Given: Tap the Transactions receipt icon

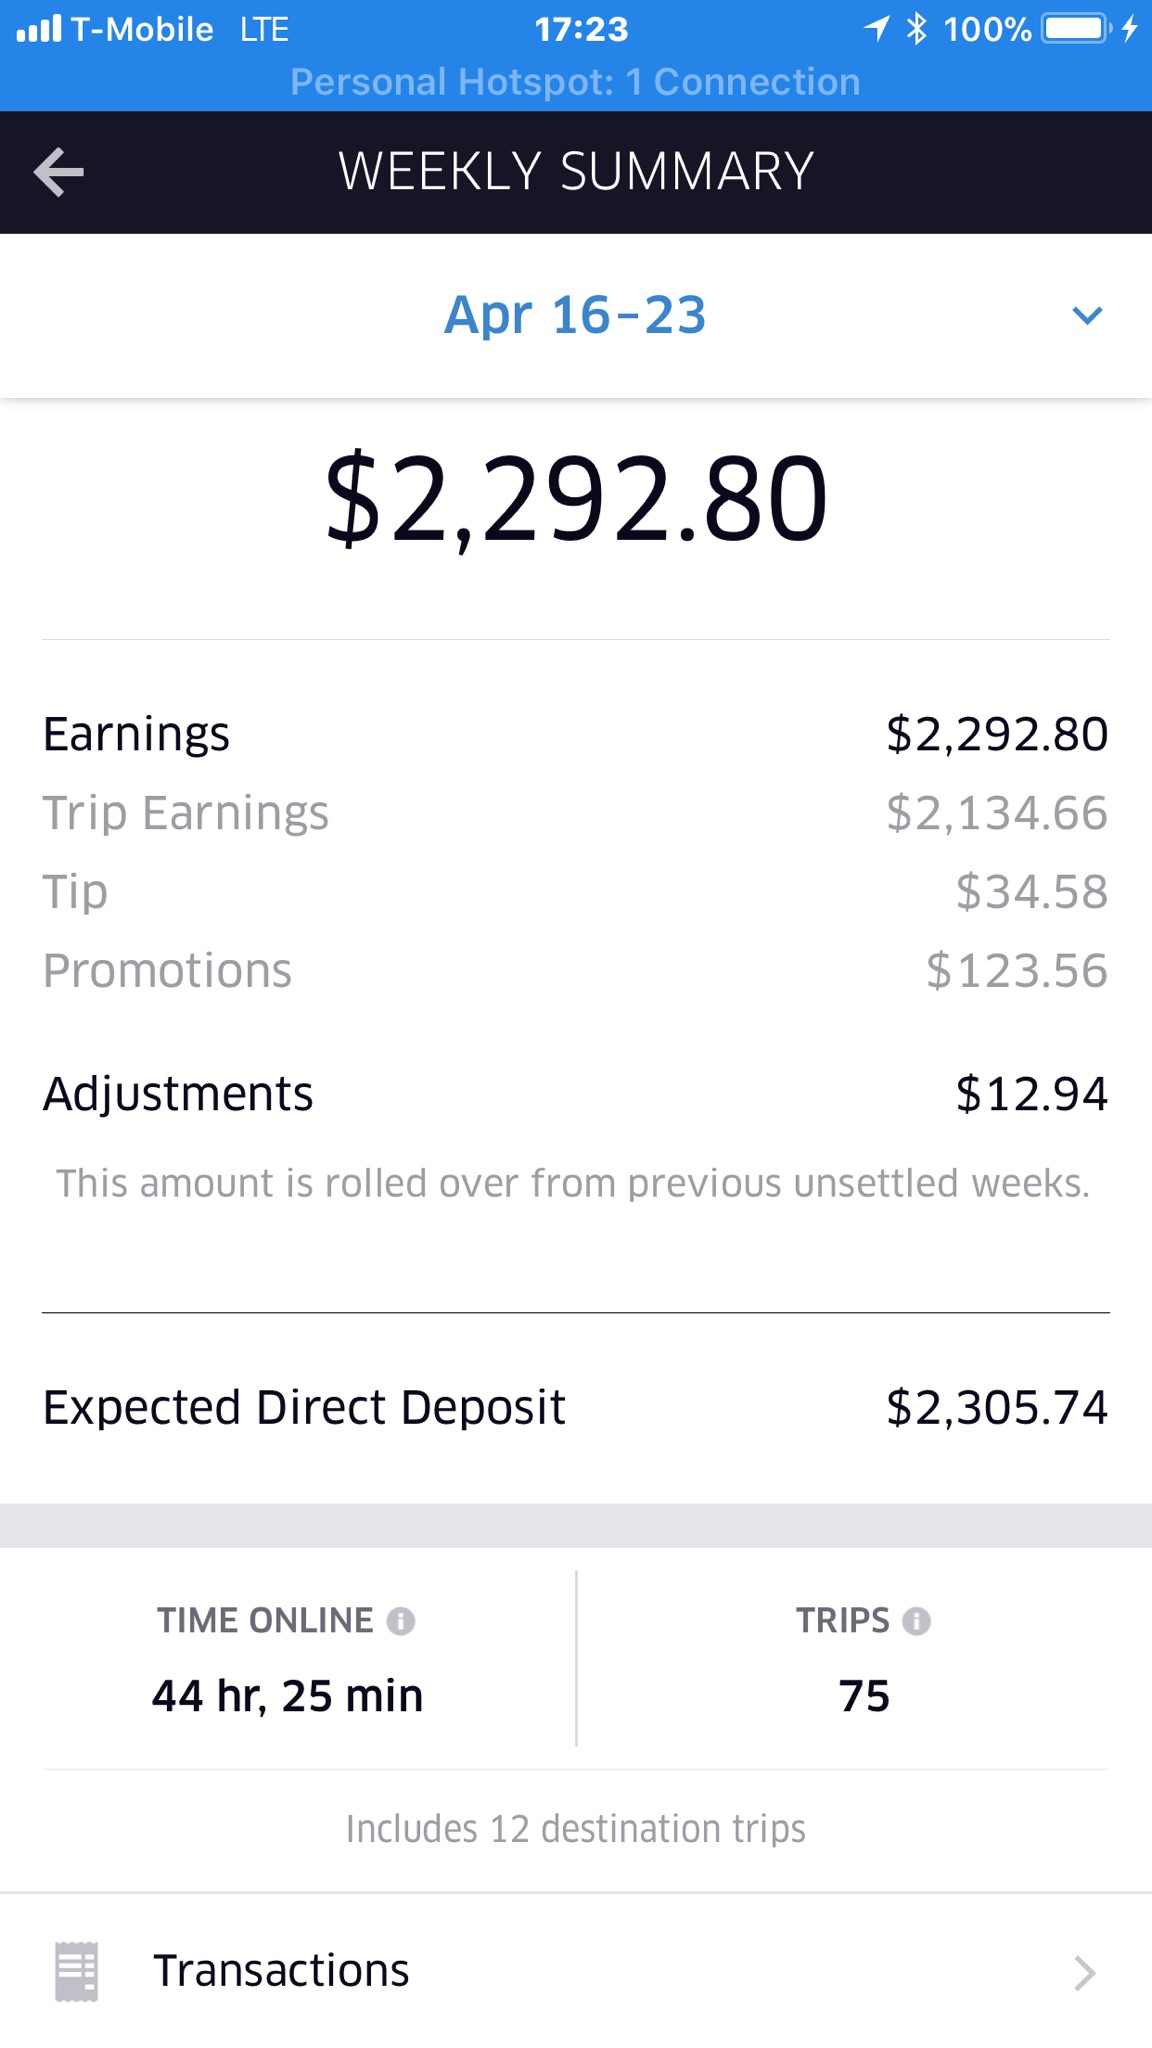Looking at the screenshot, I should [x=76, y=1971].
